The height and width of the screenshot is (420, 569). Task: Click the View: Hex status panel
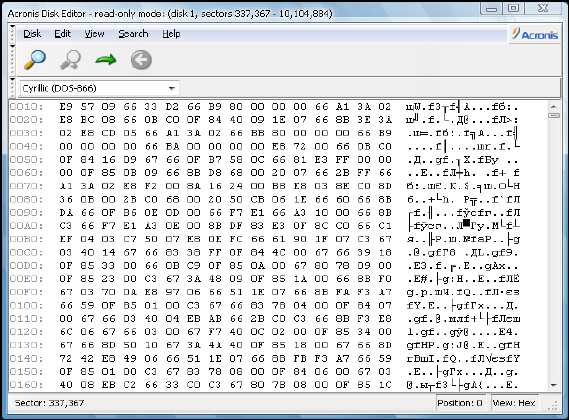pyautogui.click(x=513, y=403)
